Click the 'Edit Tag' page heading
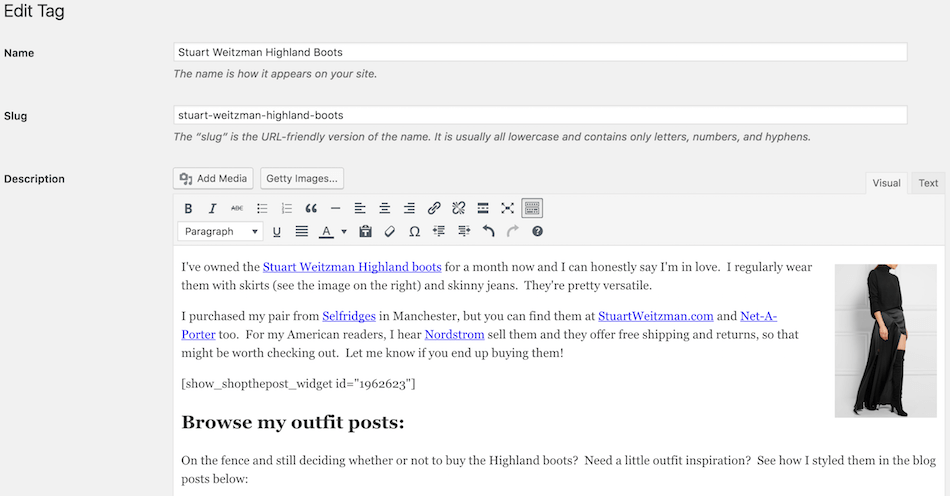The width and height of the screenshot is (950, 496). [35, 12]
